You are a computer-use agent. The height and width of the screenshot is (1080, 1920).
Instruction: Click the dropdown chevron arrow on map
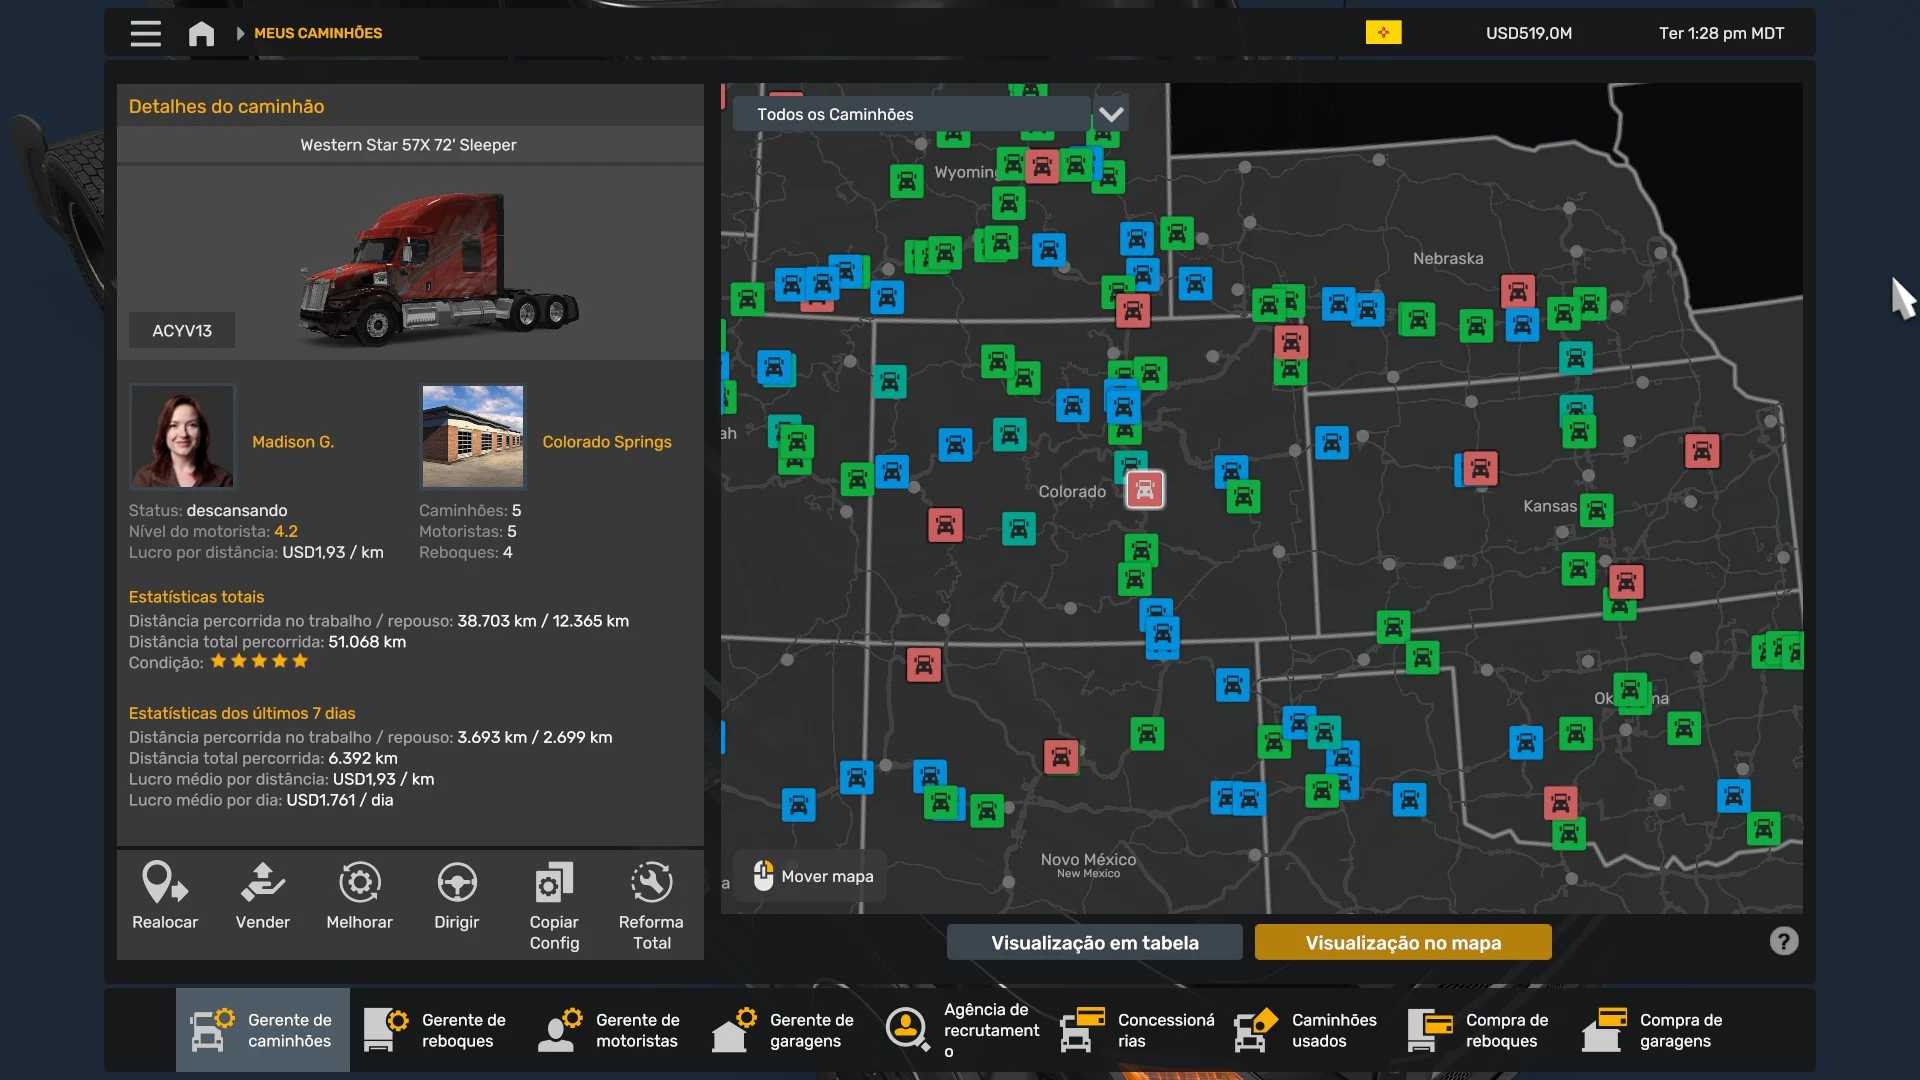pyautogui.click(x=1111, y=114)
